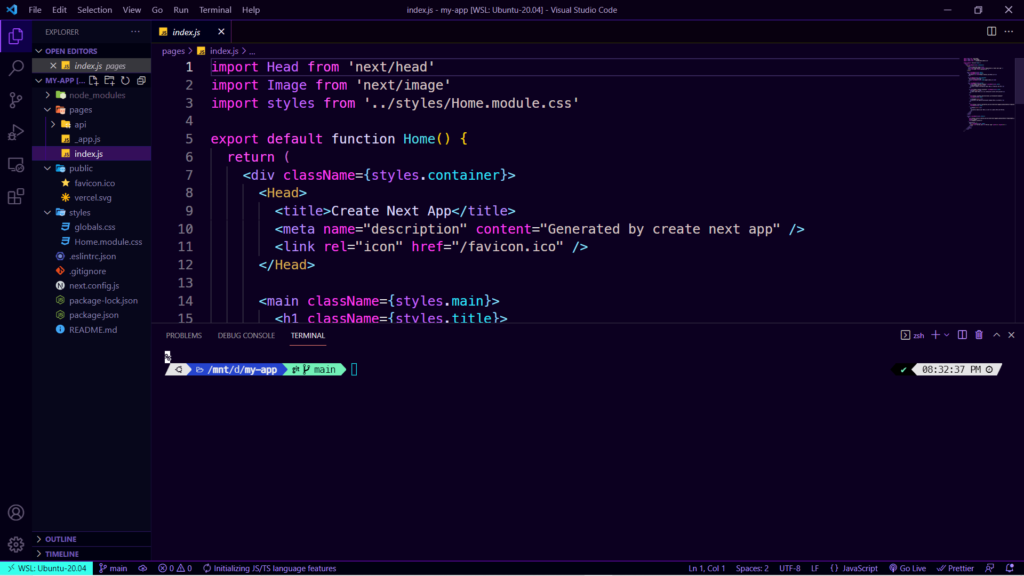Open the new terminal launch profile dropdown
The width and height of the screenshot is (1024, 576).
(x=947, y=335)
